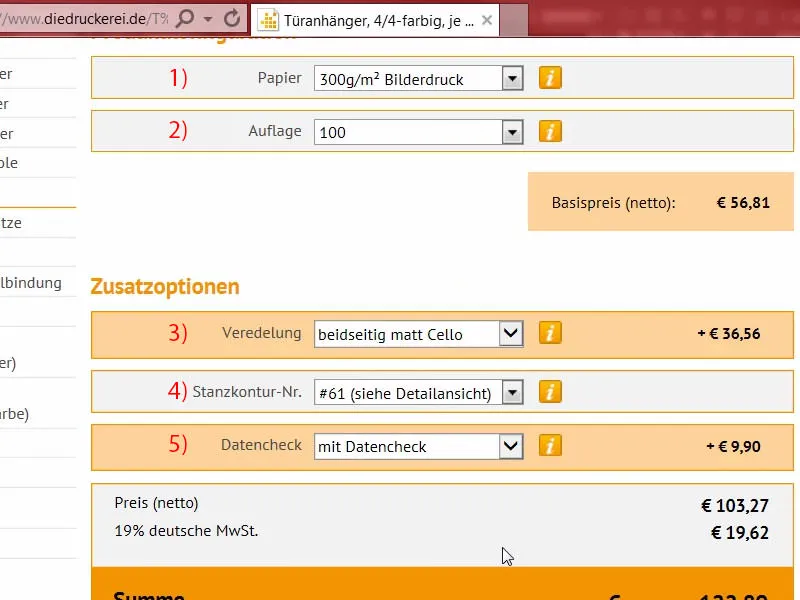
Task: Expand the Veredelung beidseitig matt Cello dropdown
Action: pyautogui.click(x=511, y=334)
